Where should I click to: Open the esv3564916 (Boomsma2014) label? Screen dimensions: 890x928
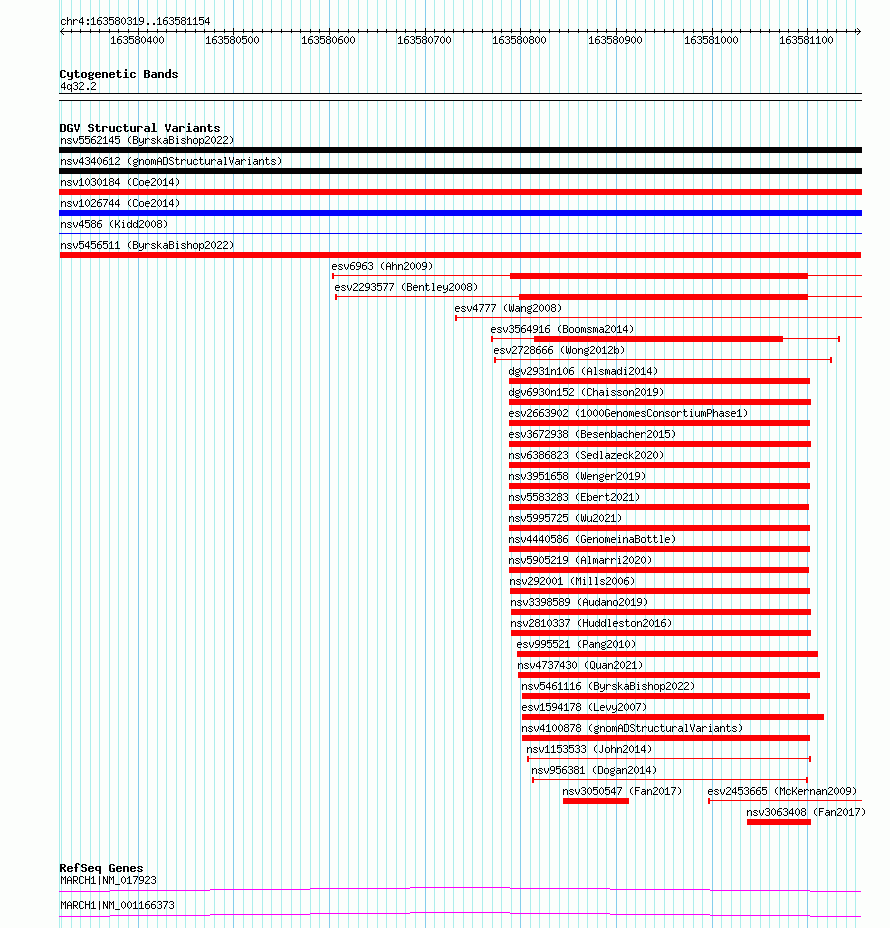coord(562,329)
